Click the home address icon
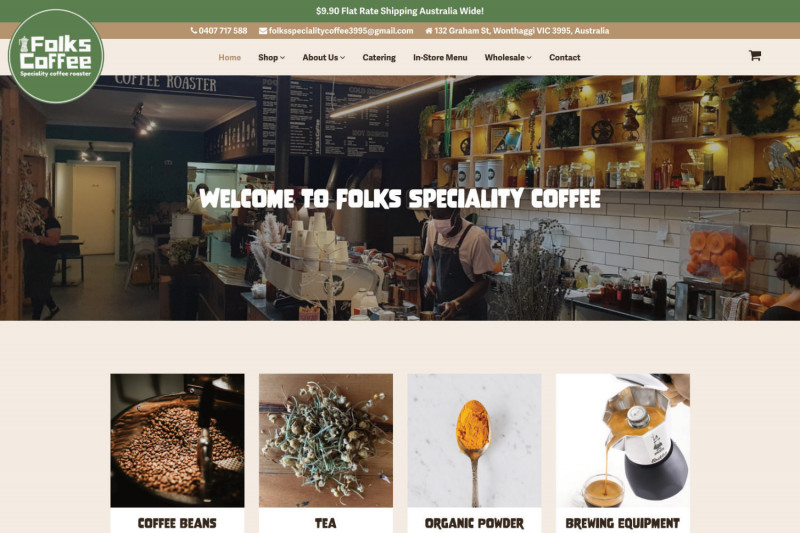This screenshot has height=533, width=800. pos(429,31)
